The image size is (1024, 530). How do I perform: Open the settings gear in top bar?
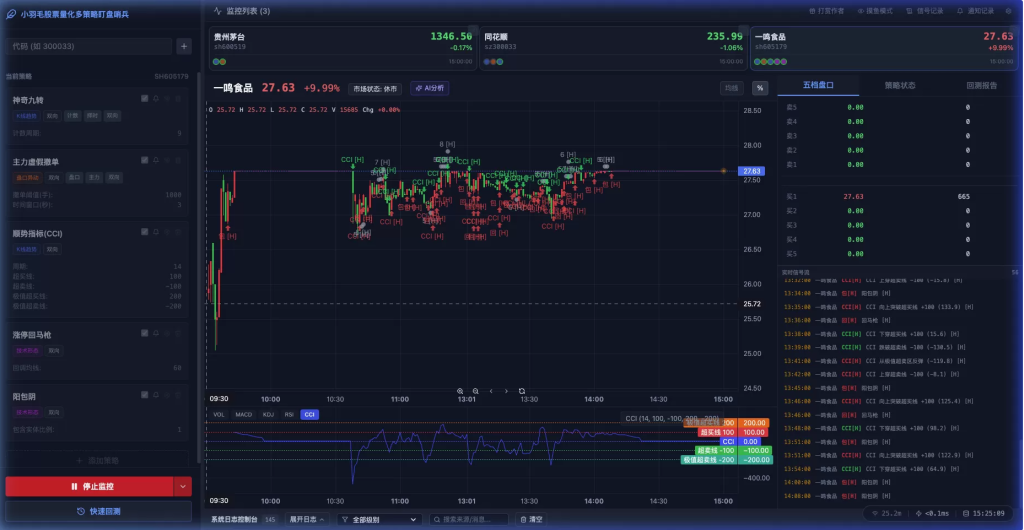tap(1008, 11)
